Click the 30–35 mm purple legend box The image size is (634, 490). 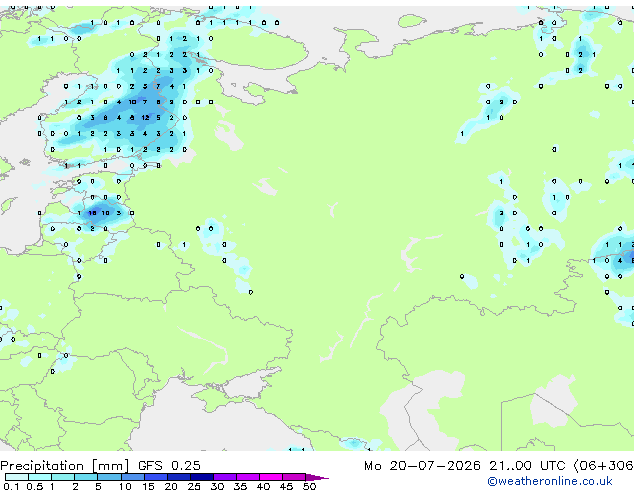224,477
